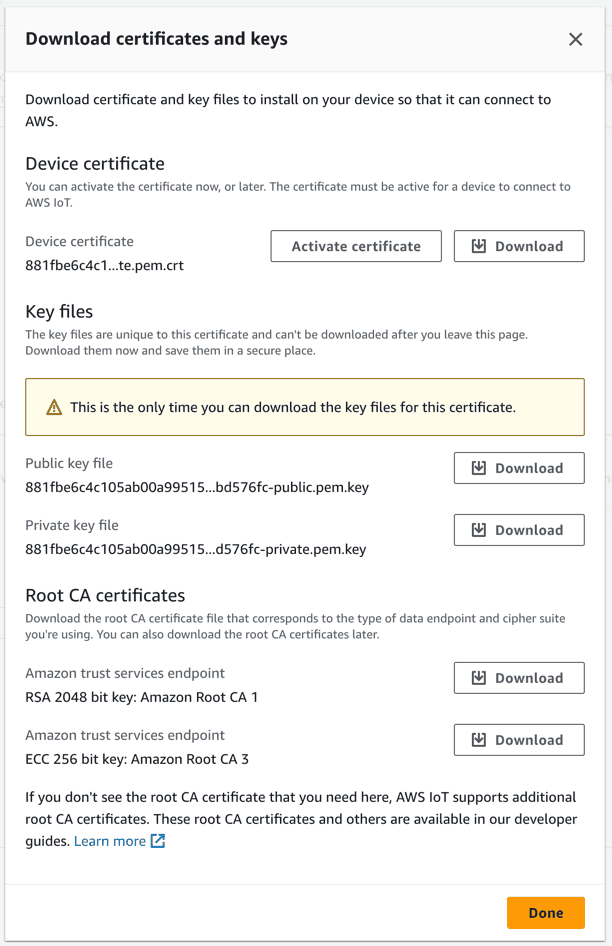Select the public key filename text
The height and width of the screenshot is (946, 612).
click(196, 488)
